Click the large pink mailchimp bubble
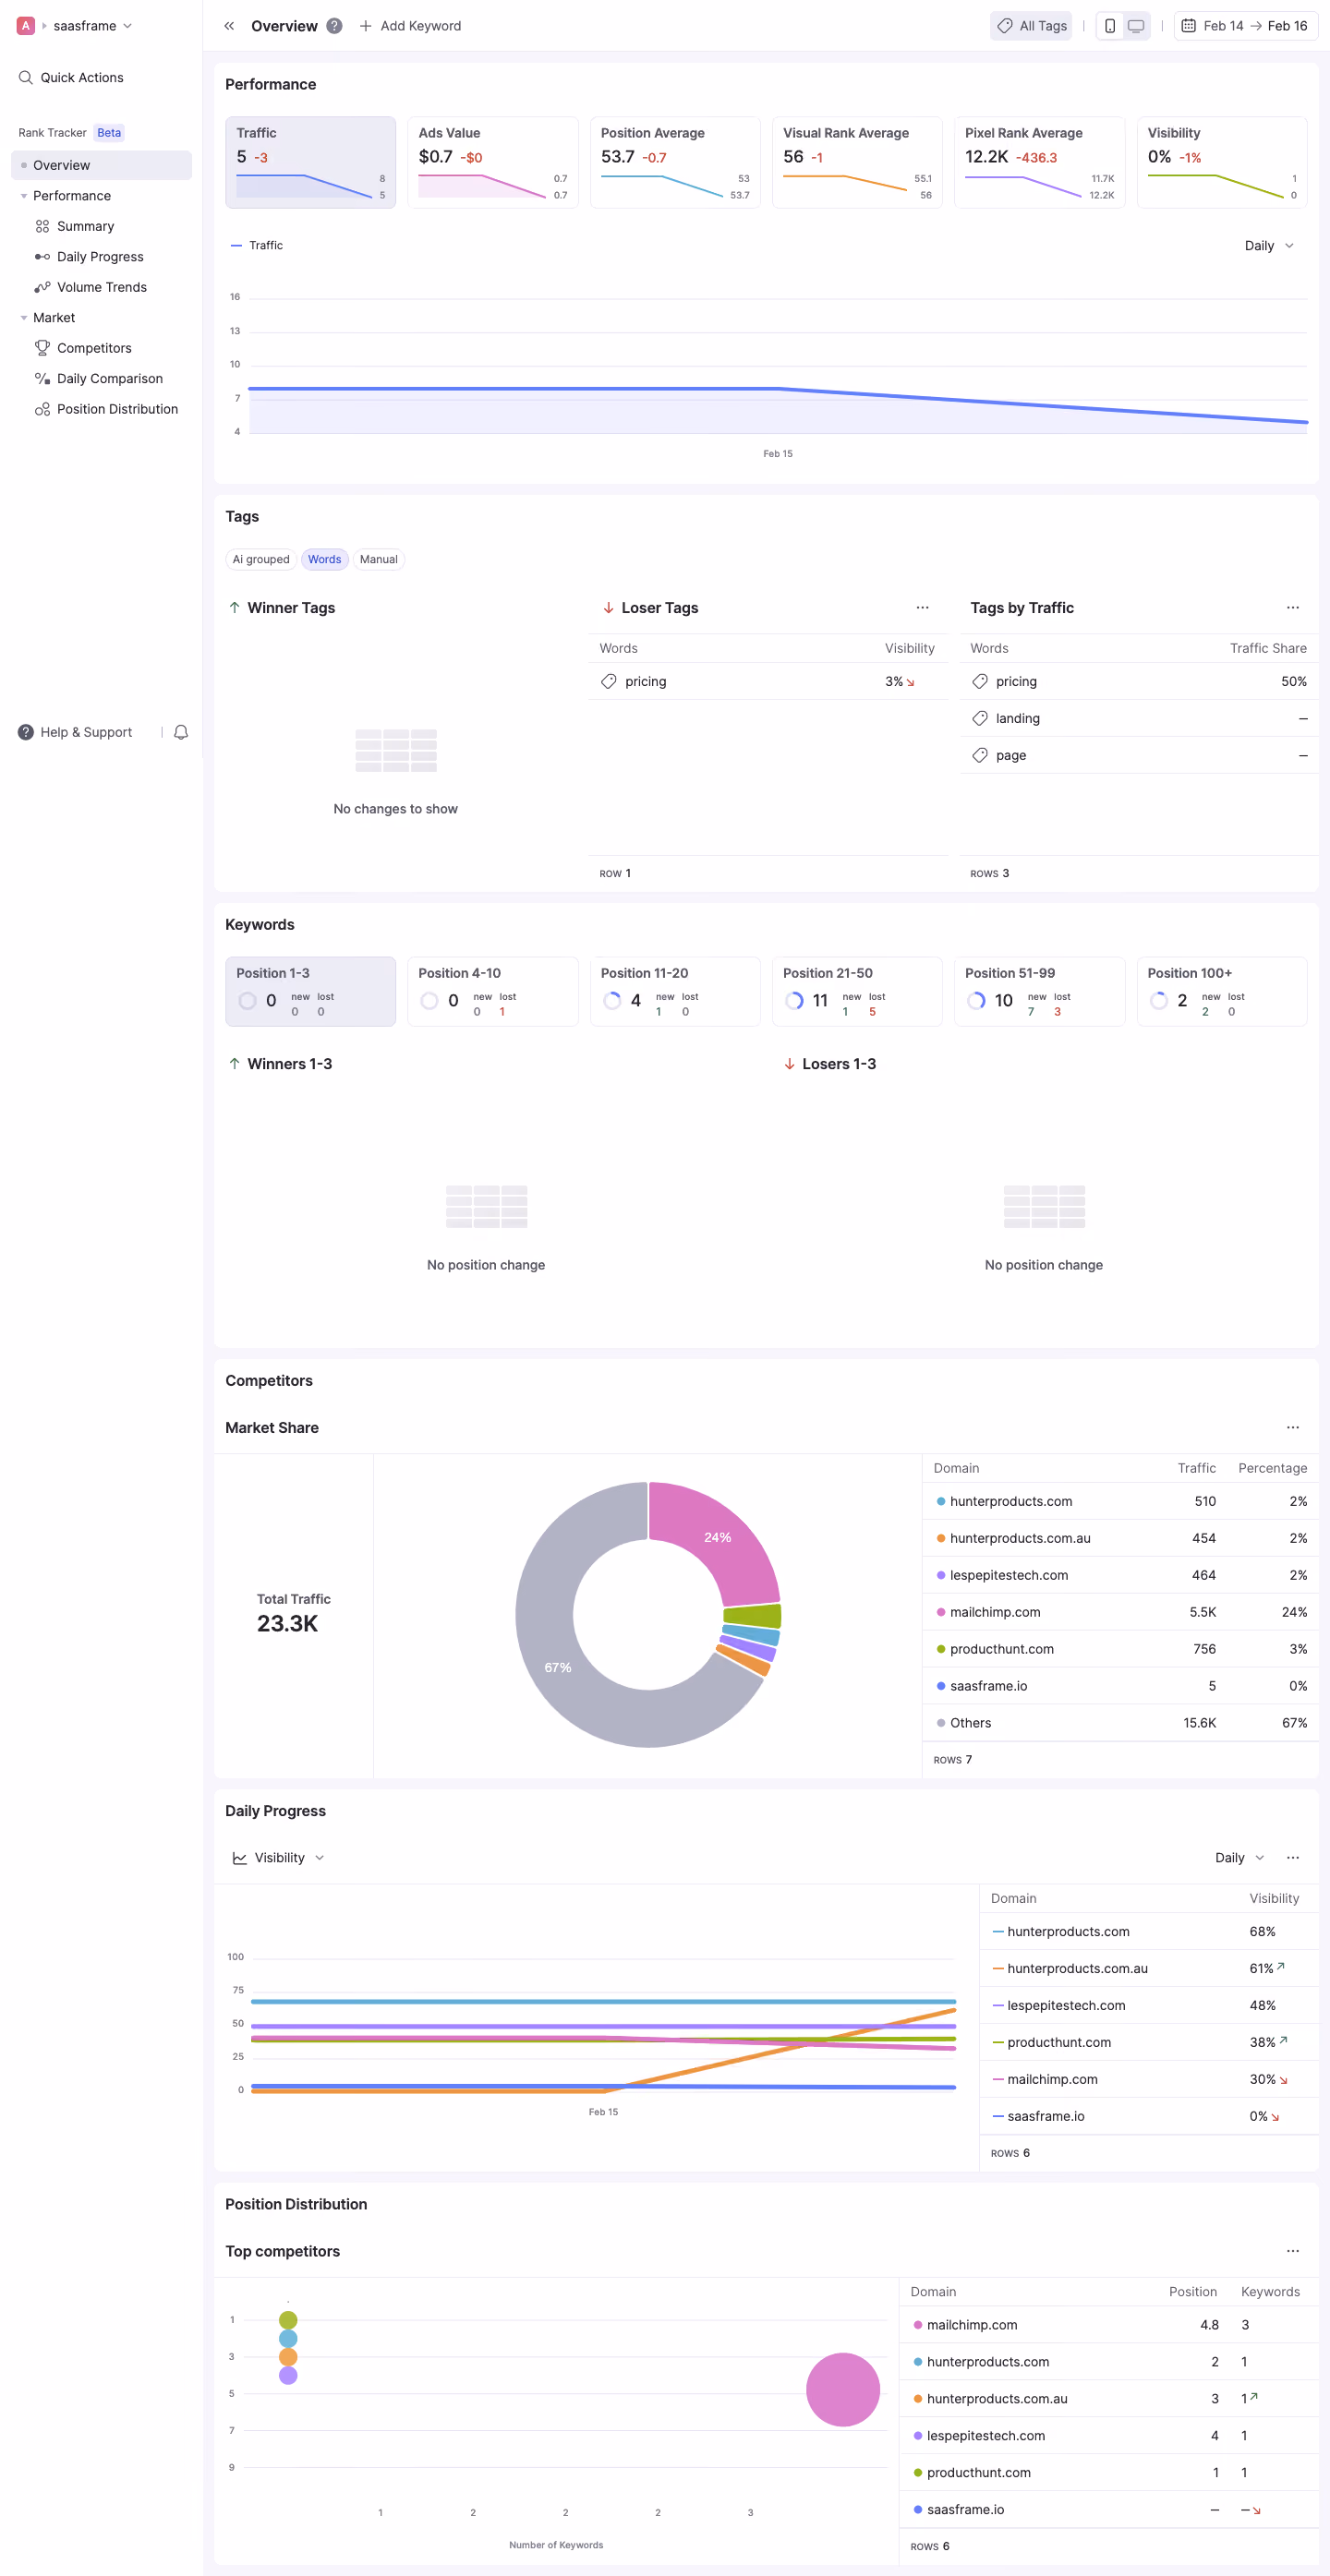 coord(843,2389)
